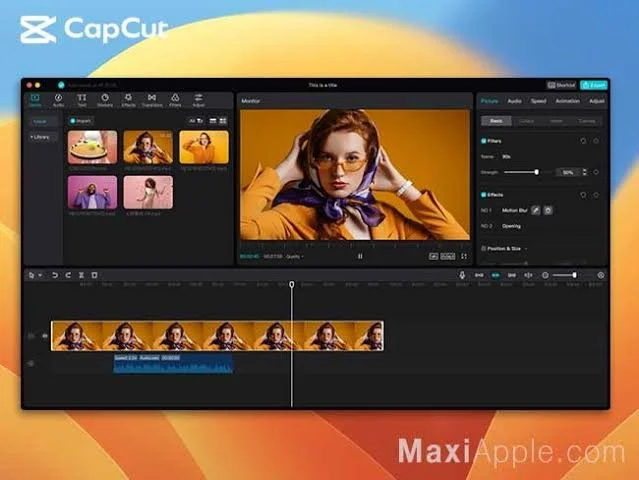
Task: Open the Audio tool in top toolbar
Action: coord(58,98)
